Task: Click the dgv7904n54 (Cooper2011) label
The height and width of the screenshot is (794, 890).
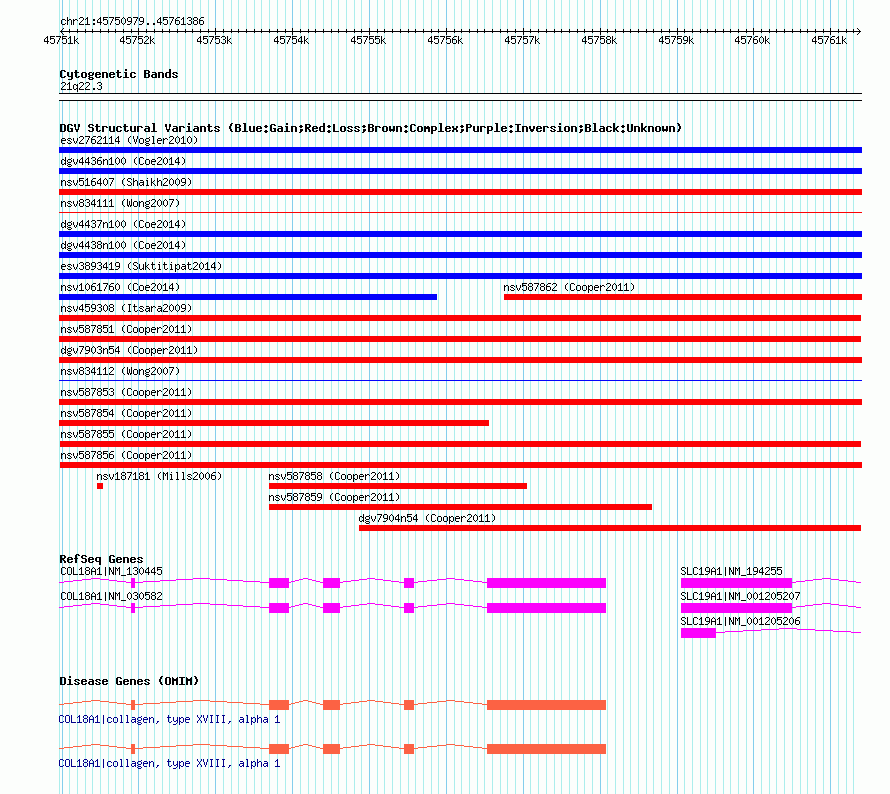Action: tap(427, 518)
